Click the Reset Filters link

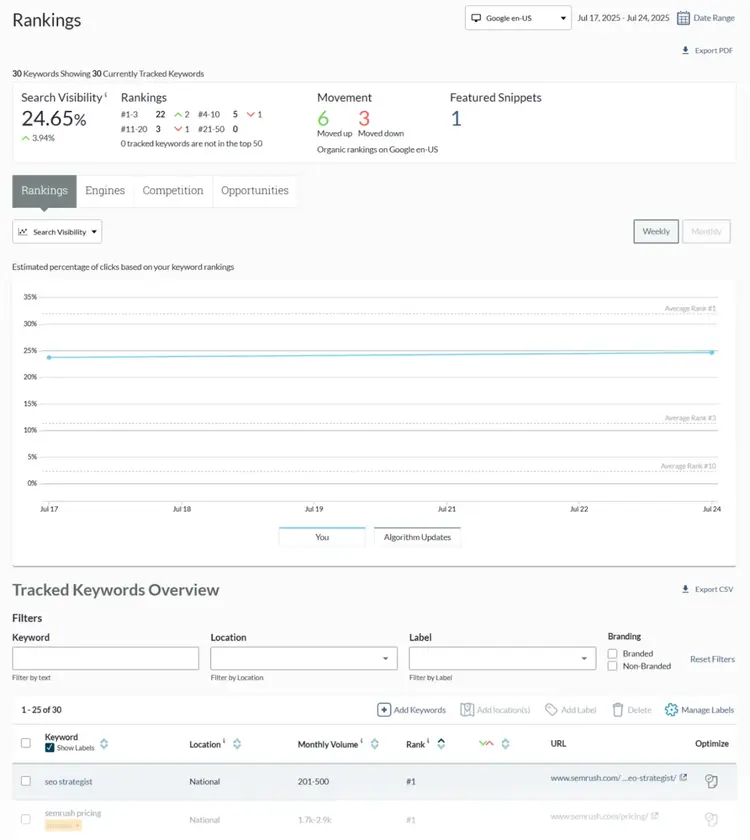(x=712, y=659)
